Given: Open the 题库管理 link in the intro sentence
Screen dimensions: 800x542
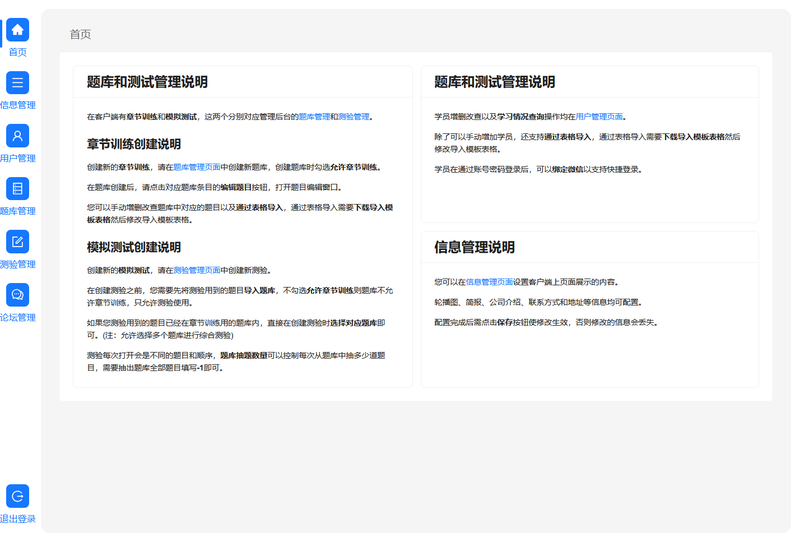Looking at the screenshot, I should (315, 117).
